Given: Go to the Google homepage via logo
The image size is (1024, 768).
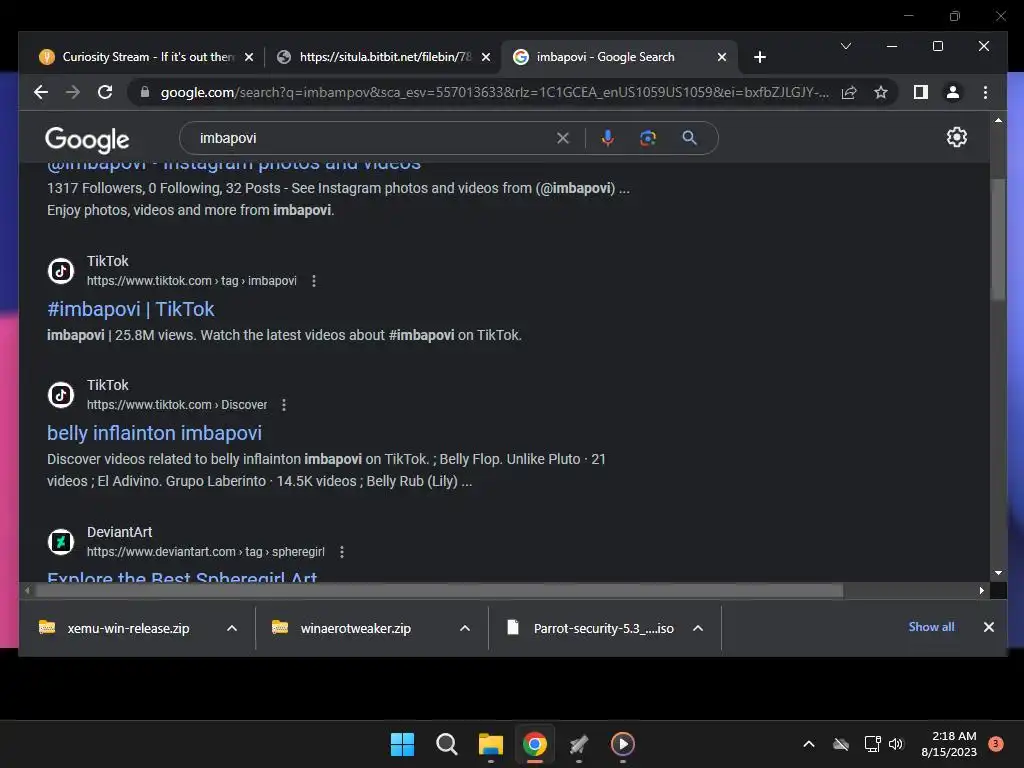Looking at the screenshot, I should coord(87,139).
